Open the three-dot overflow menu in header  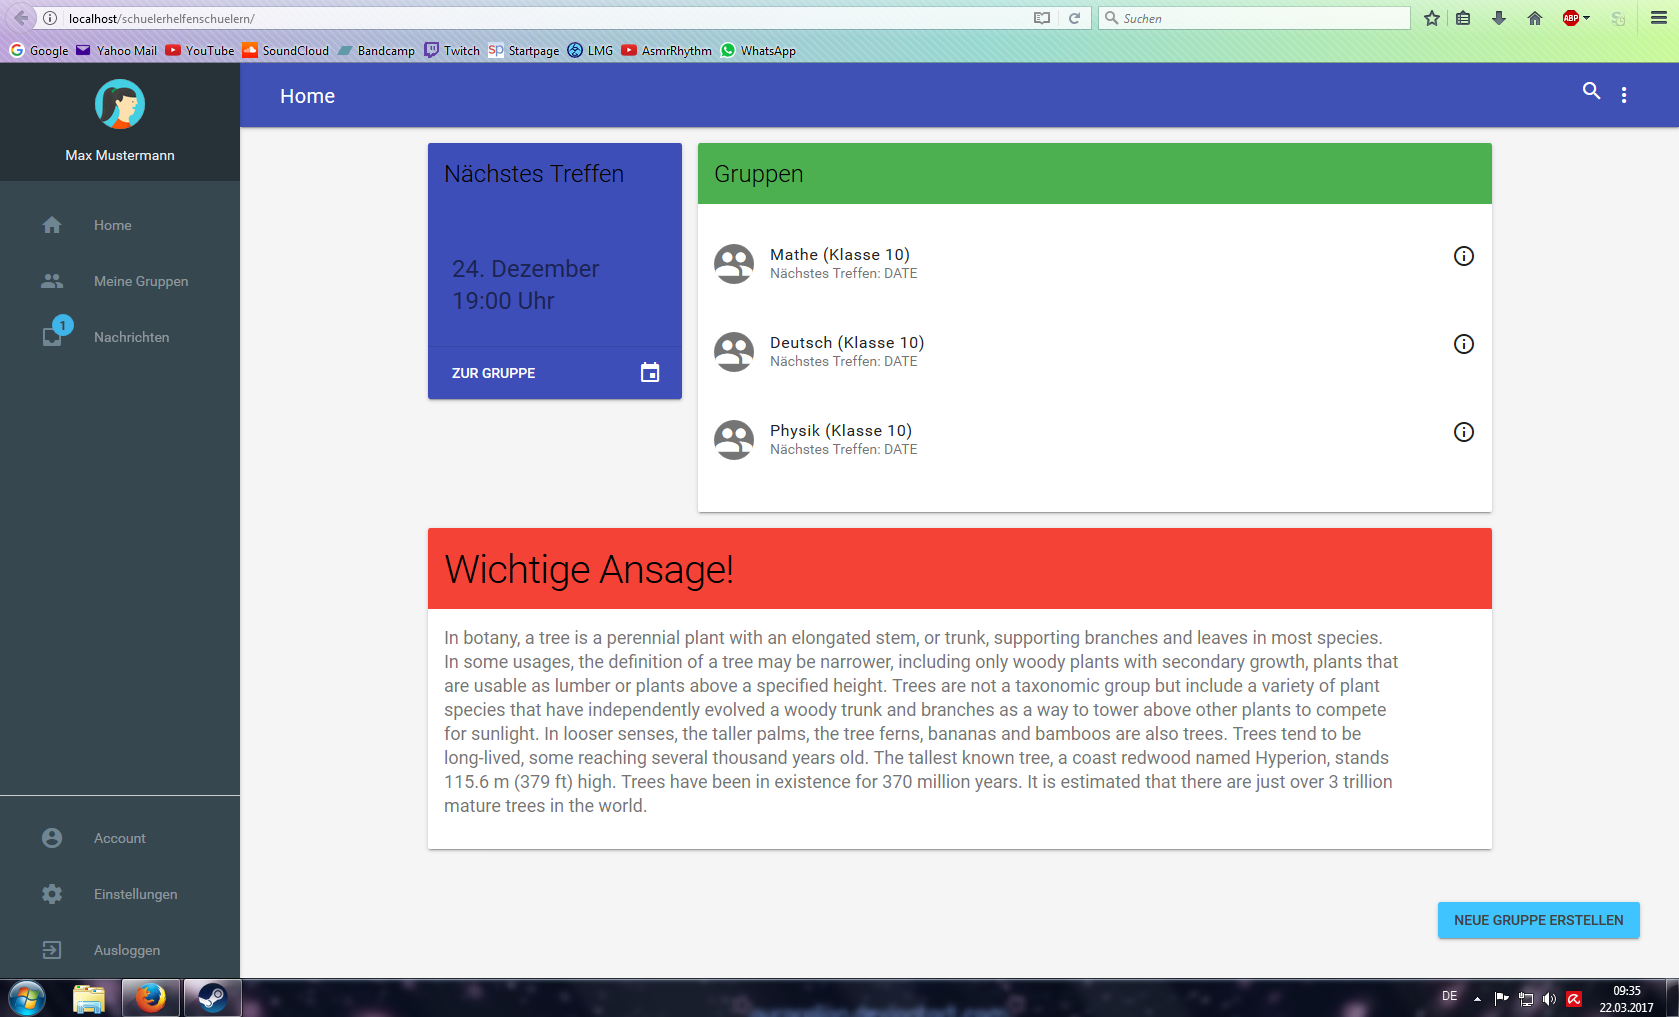click(x=1624, y=95)
